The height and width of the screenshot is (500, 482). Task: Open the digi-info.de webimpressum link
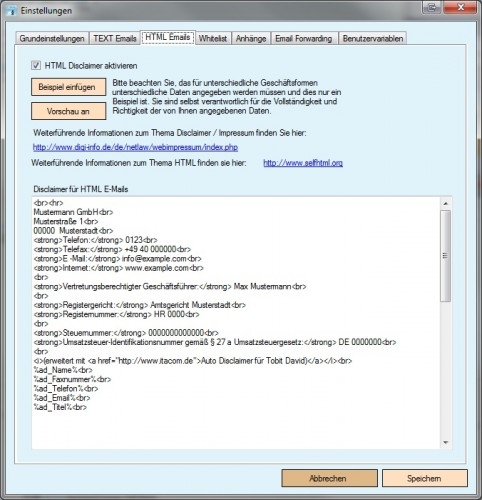(x=135, y=147)
